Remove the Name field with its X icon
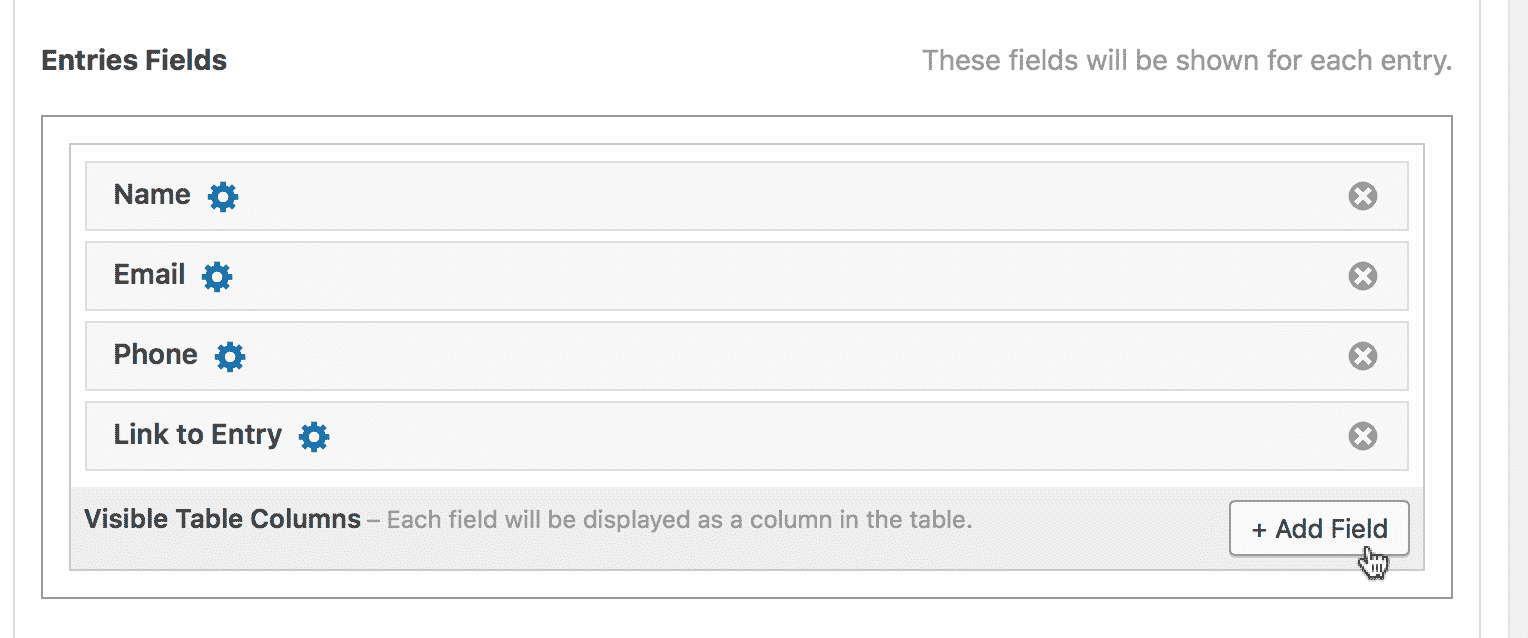Image resolution: width=1528 pixels, height=638 pixels. (1362, 196)
